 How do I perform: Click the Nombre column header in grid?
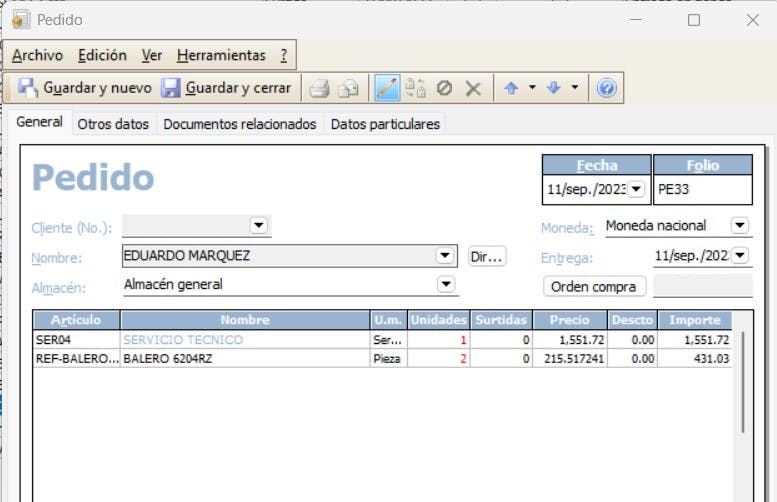click(x=245, y=320)
